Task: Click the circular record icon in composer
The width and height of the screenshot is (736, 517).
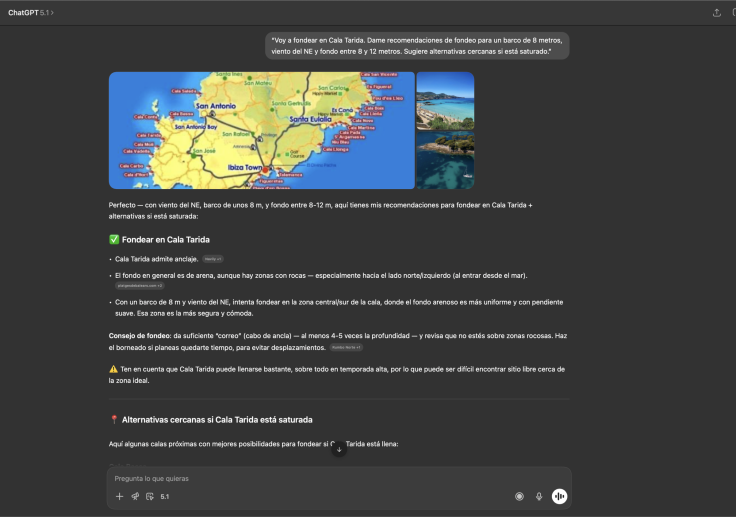Action: click(x=519, y=496)
